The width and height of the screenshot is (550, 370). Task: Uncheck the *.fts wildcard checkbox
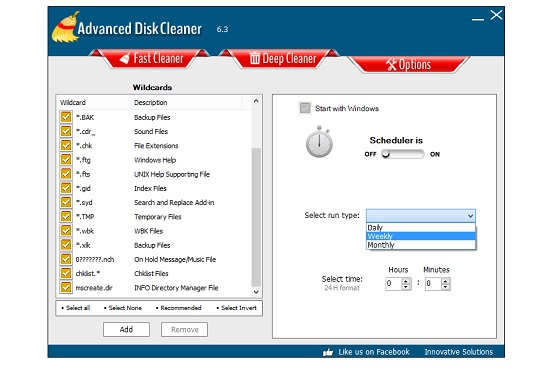(x=66, y=174)
